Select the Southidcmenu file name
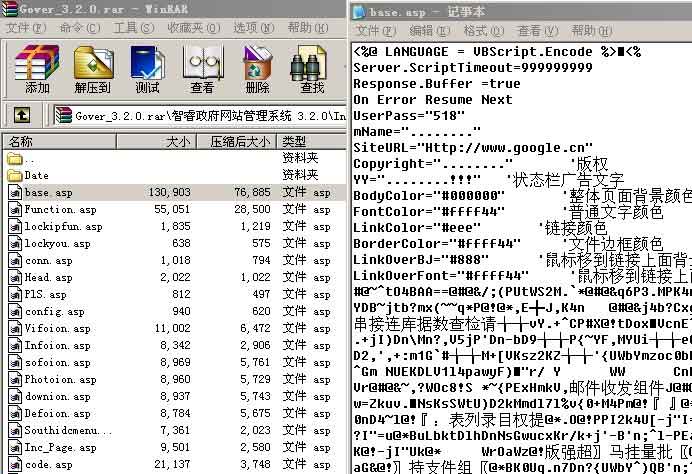This screenshot has width=692, height=474. click(68, 430)
